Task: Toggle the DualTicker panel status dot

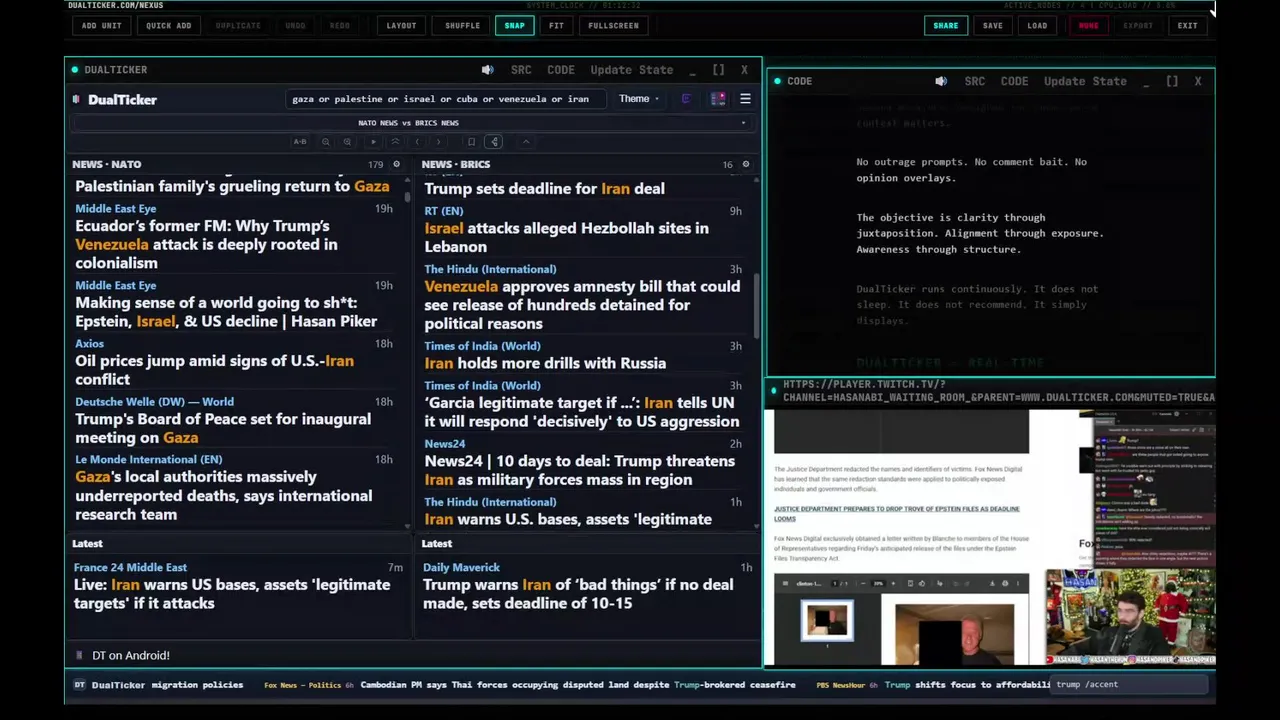Action: tap(75, 70)
